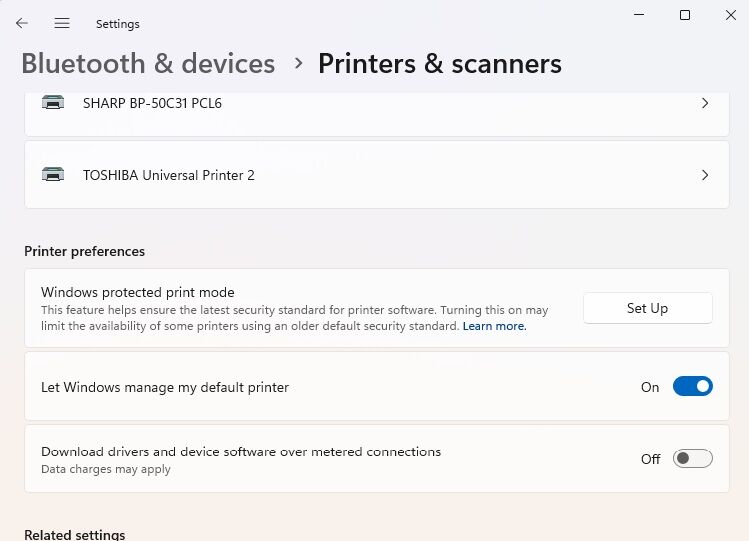
Task: Select Printers & scanners breadcrumb title
Action: point(439,64)
